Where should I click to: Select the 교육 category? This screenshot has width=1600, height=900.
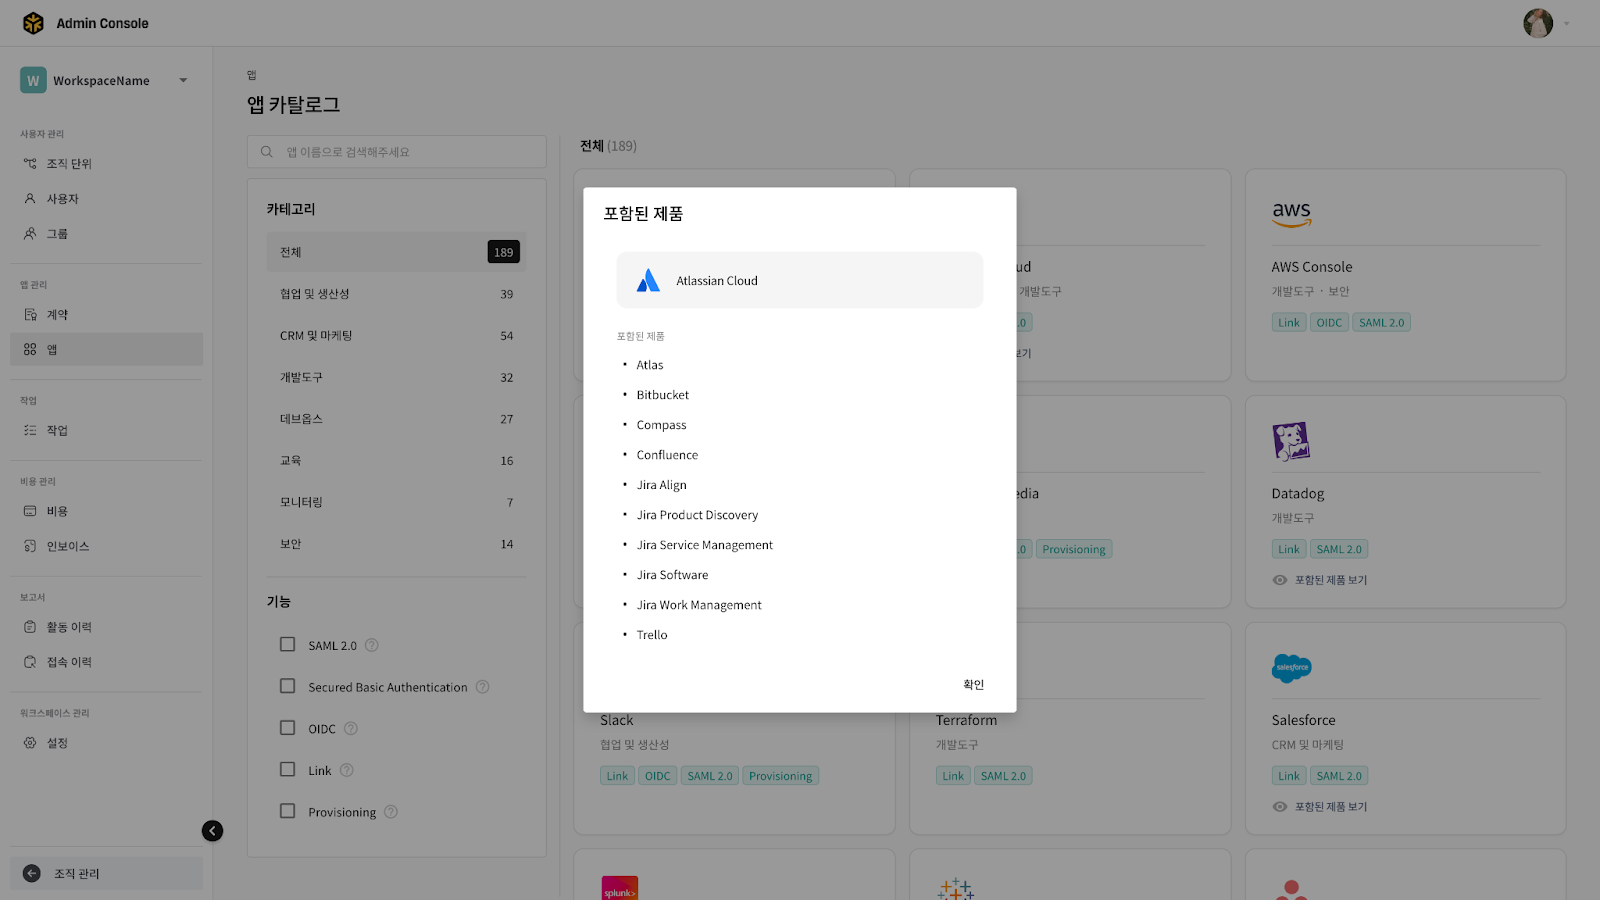(396, 461)
